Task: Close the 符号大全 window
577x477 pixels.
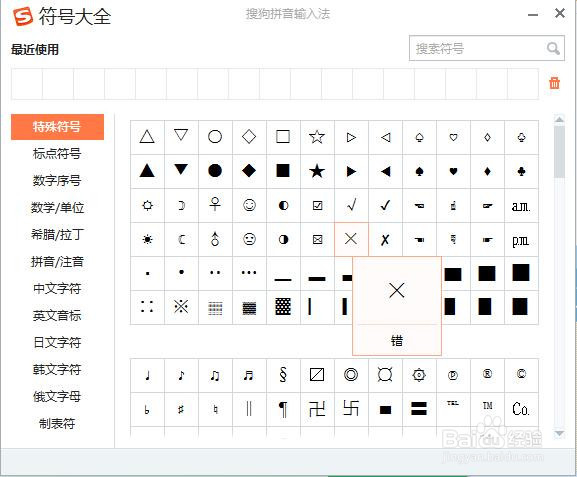Action: (x=560, y=13)
